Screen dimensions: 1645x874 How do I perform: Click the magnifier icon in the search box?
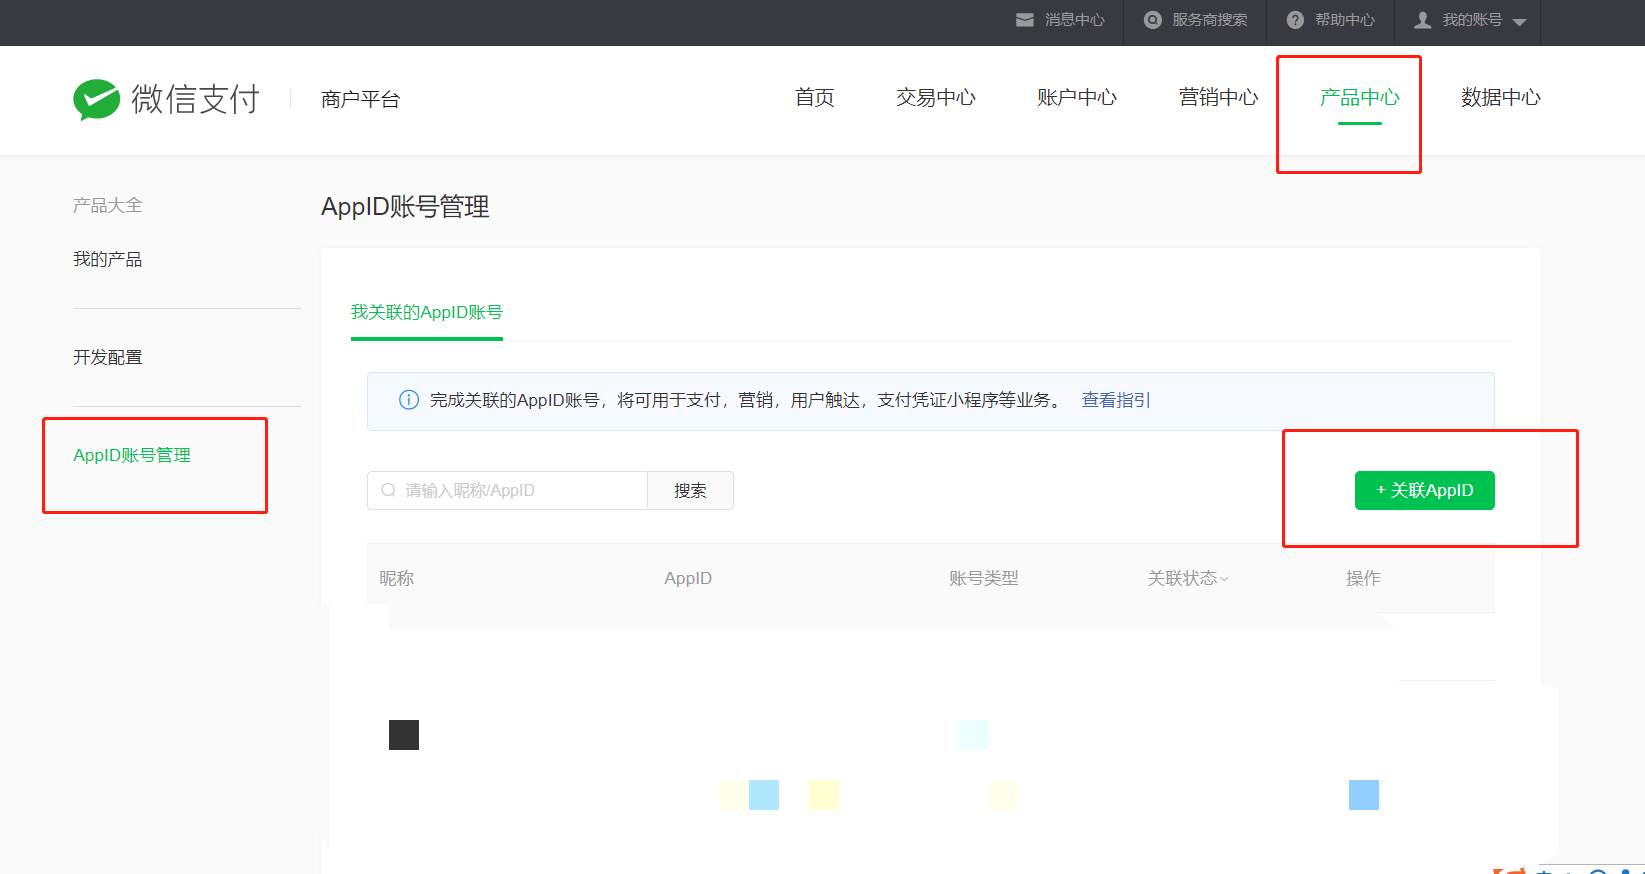click(x=389, y=490)
